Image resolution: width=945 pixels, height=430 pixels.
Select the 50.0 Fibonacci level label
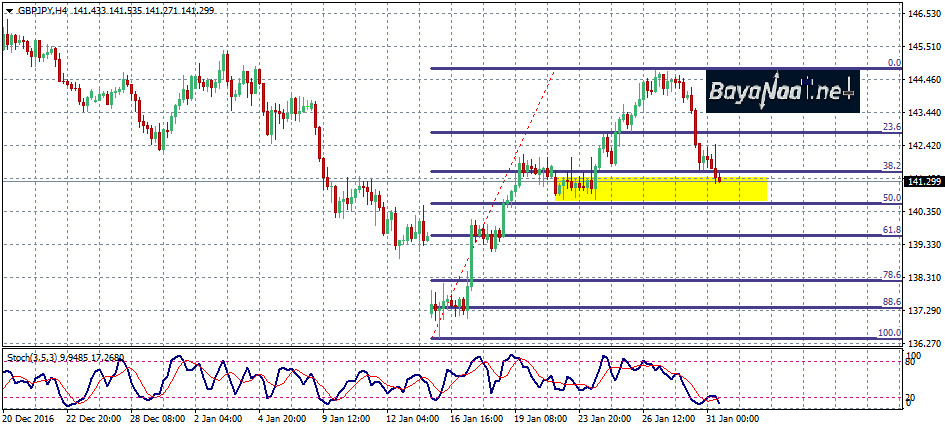(x=892, y=198)
